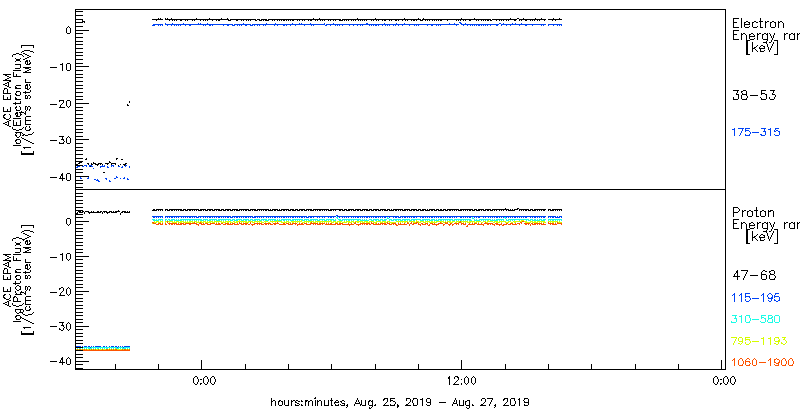This screenshot has width=800, height=410.
Task: Select the blue 115-195 proton legend label
Action: coord(756,298)
